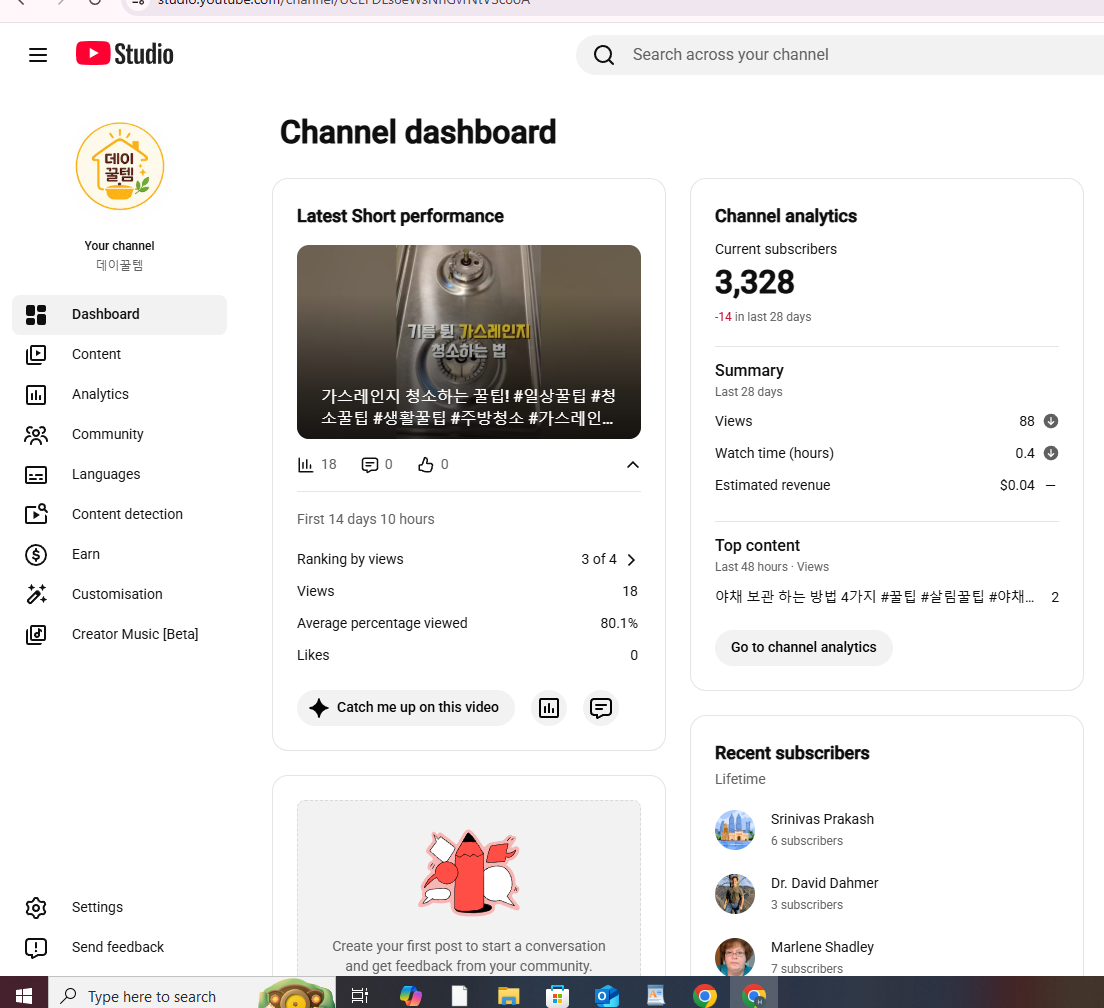Screen dimensions: 1104x1008
Task: Open Languages in the sidebar
Action: pyautogui.click(x=120, y=474)
